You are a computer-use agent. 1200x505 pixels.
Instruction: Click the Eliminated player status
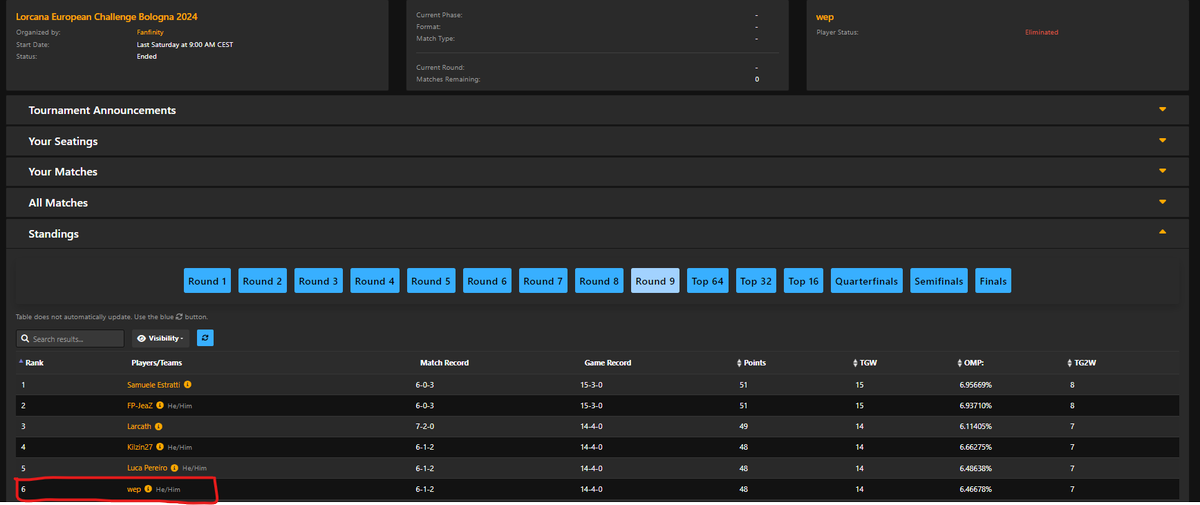tap(1041, 32)
